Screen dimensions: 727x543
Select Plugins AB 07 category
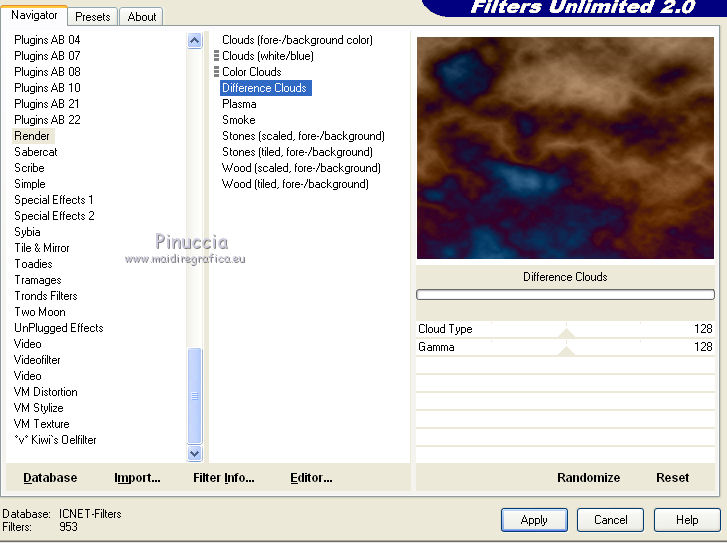[x=47, y=56]
